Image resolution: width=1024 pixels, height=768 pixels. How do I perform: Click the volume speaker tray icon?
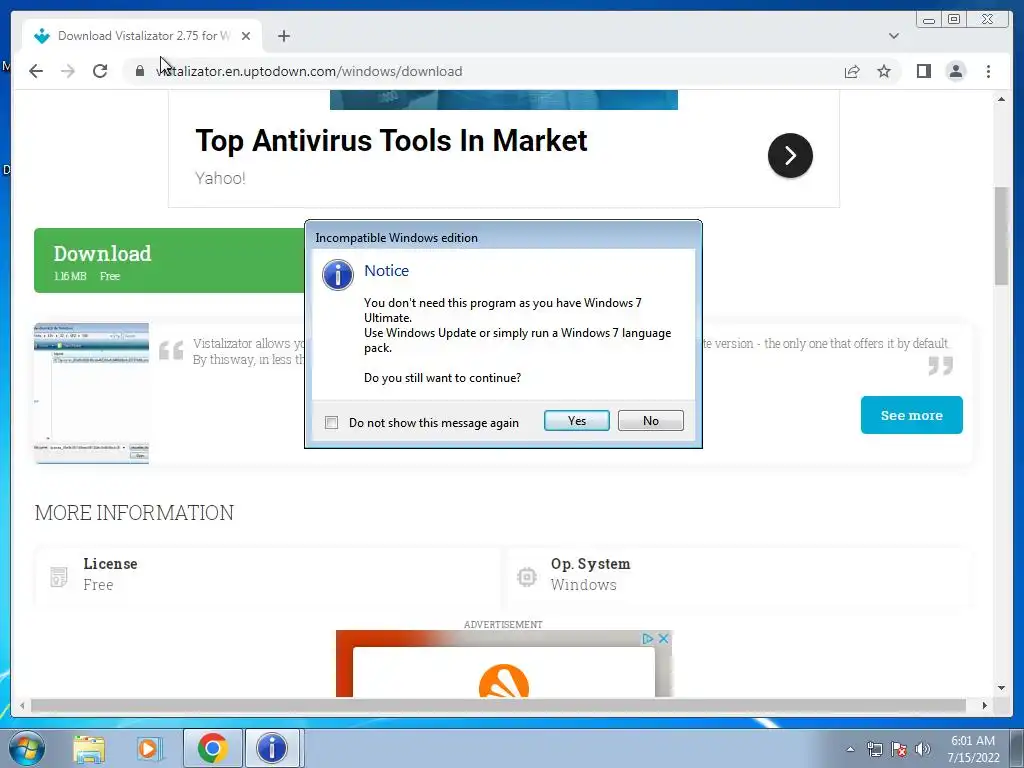(x=923, y=749)
